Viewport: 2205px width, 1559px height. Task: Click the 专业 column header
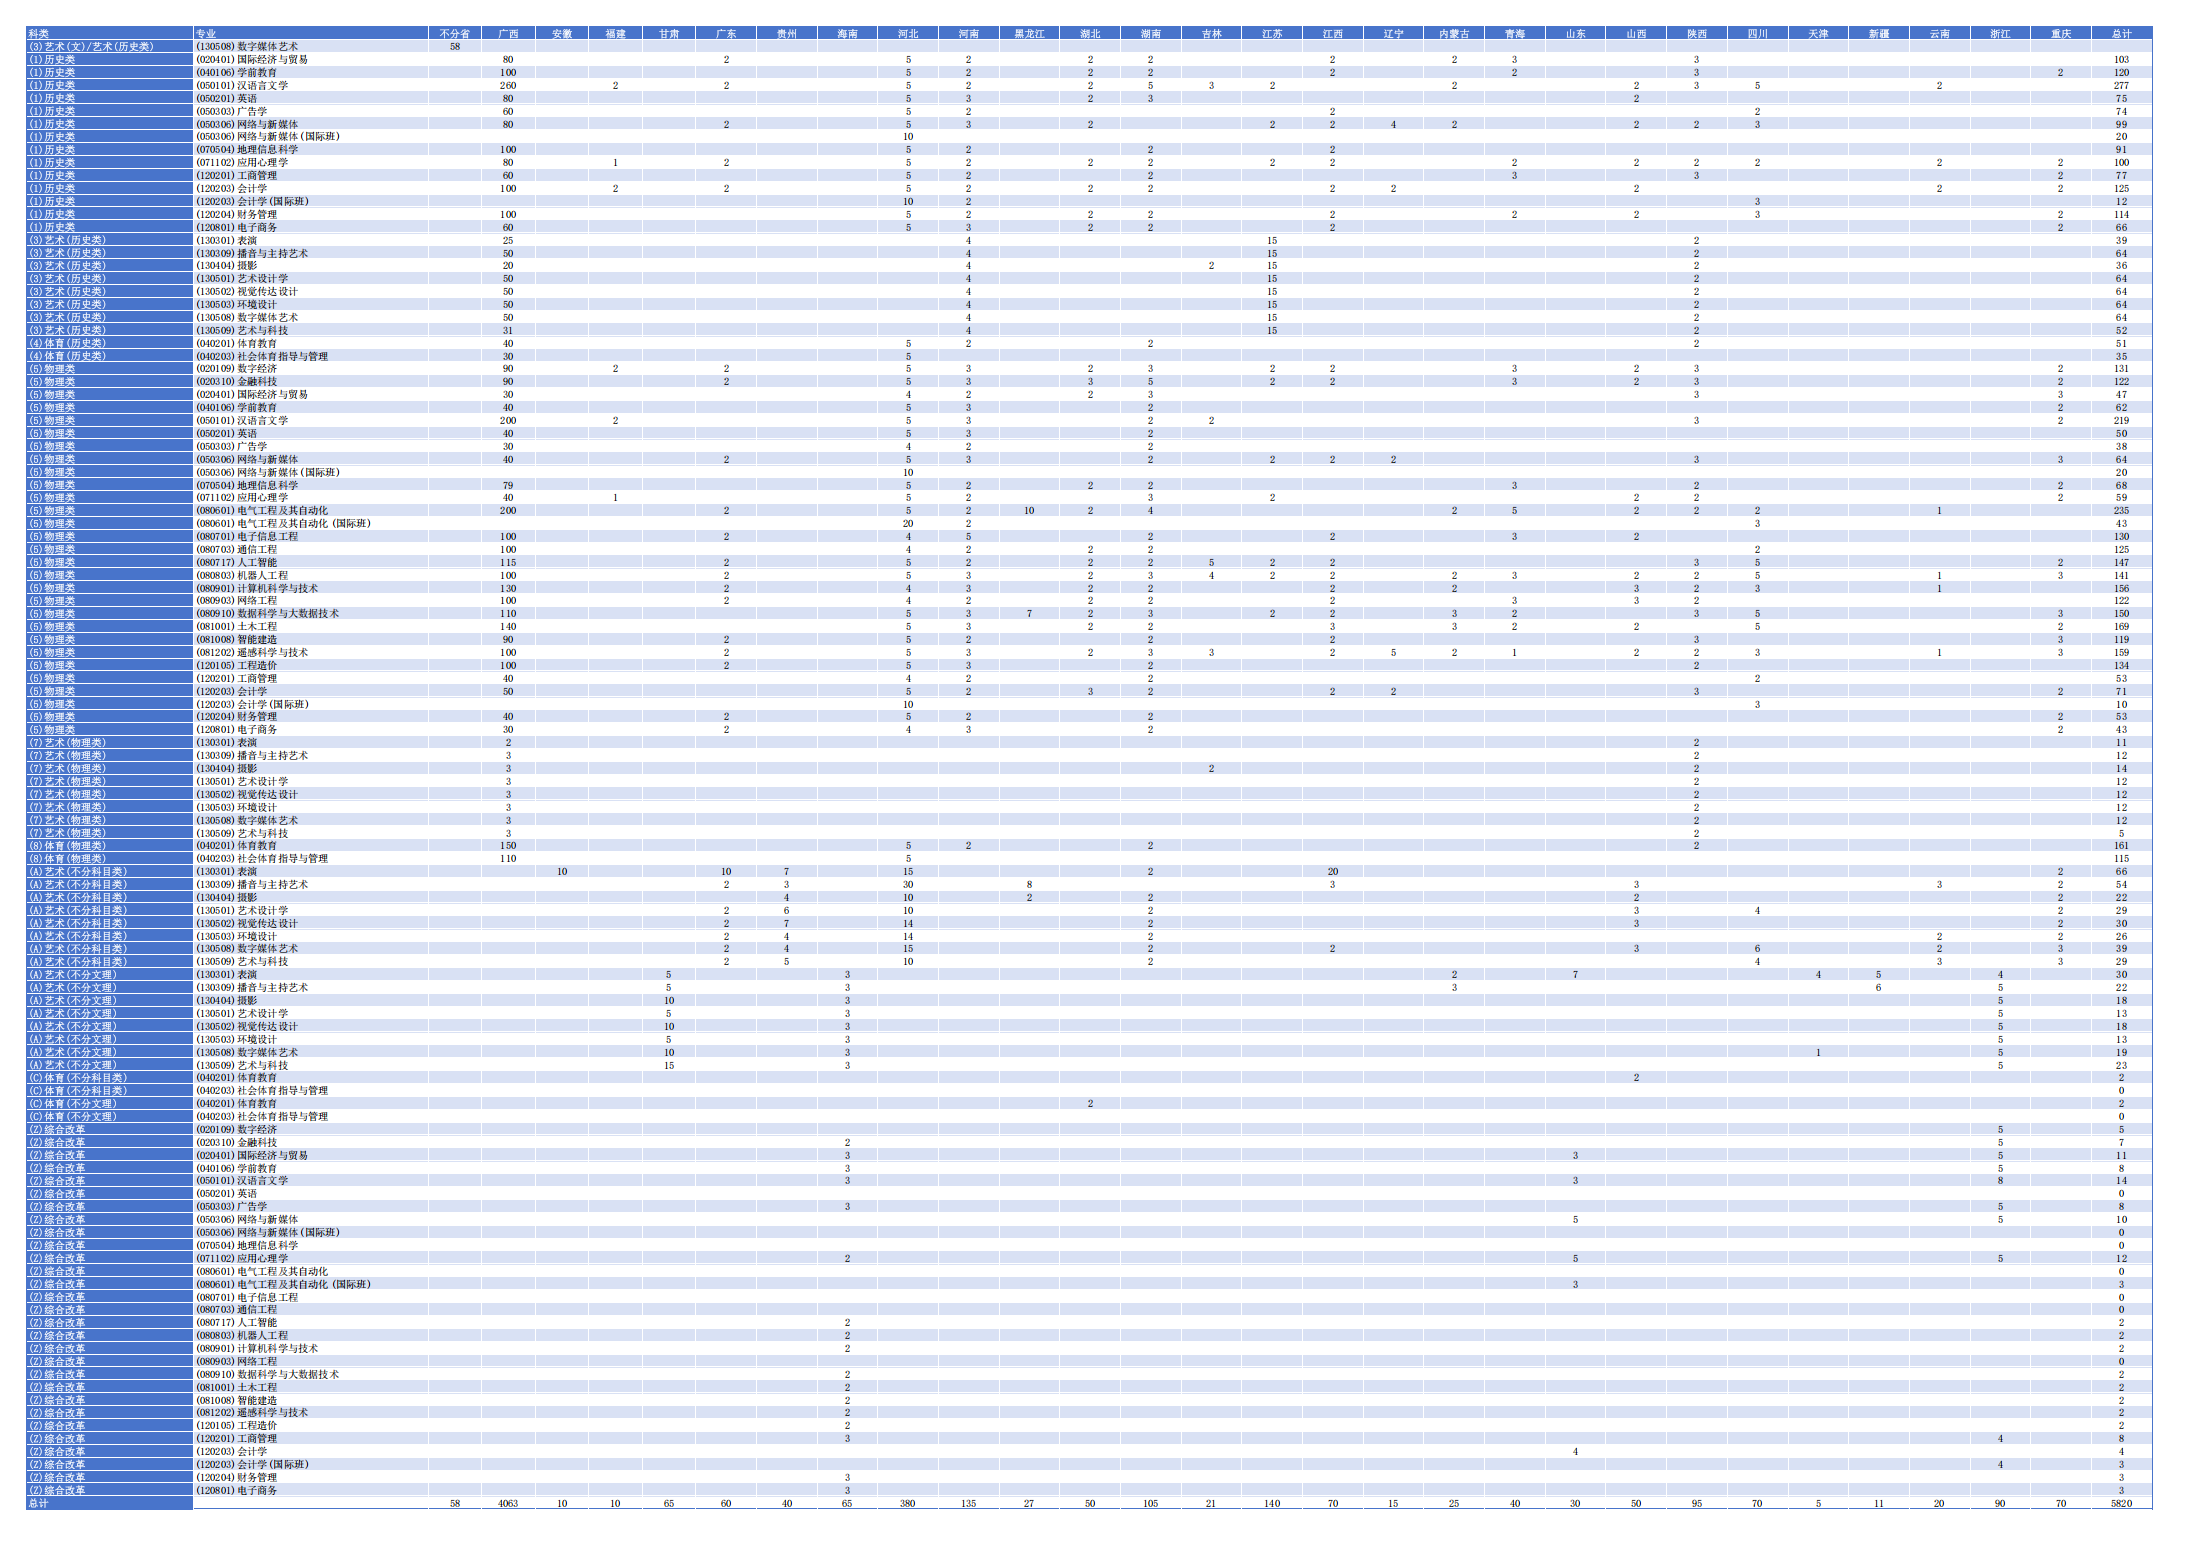206,34
